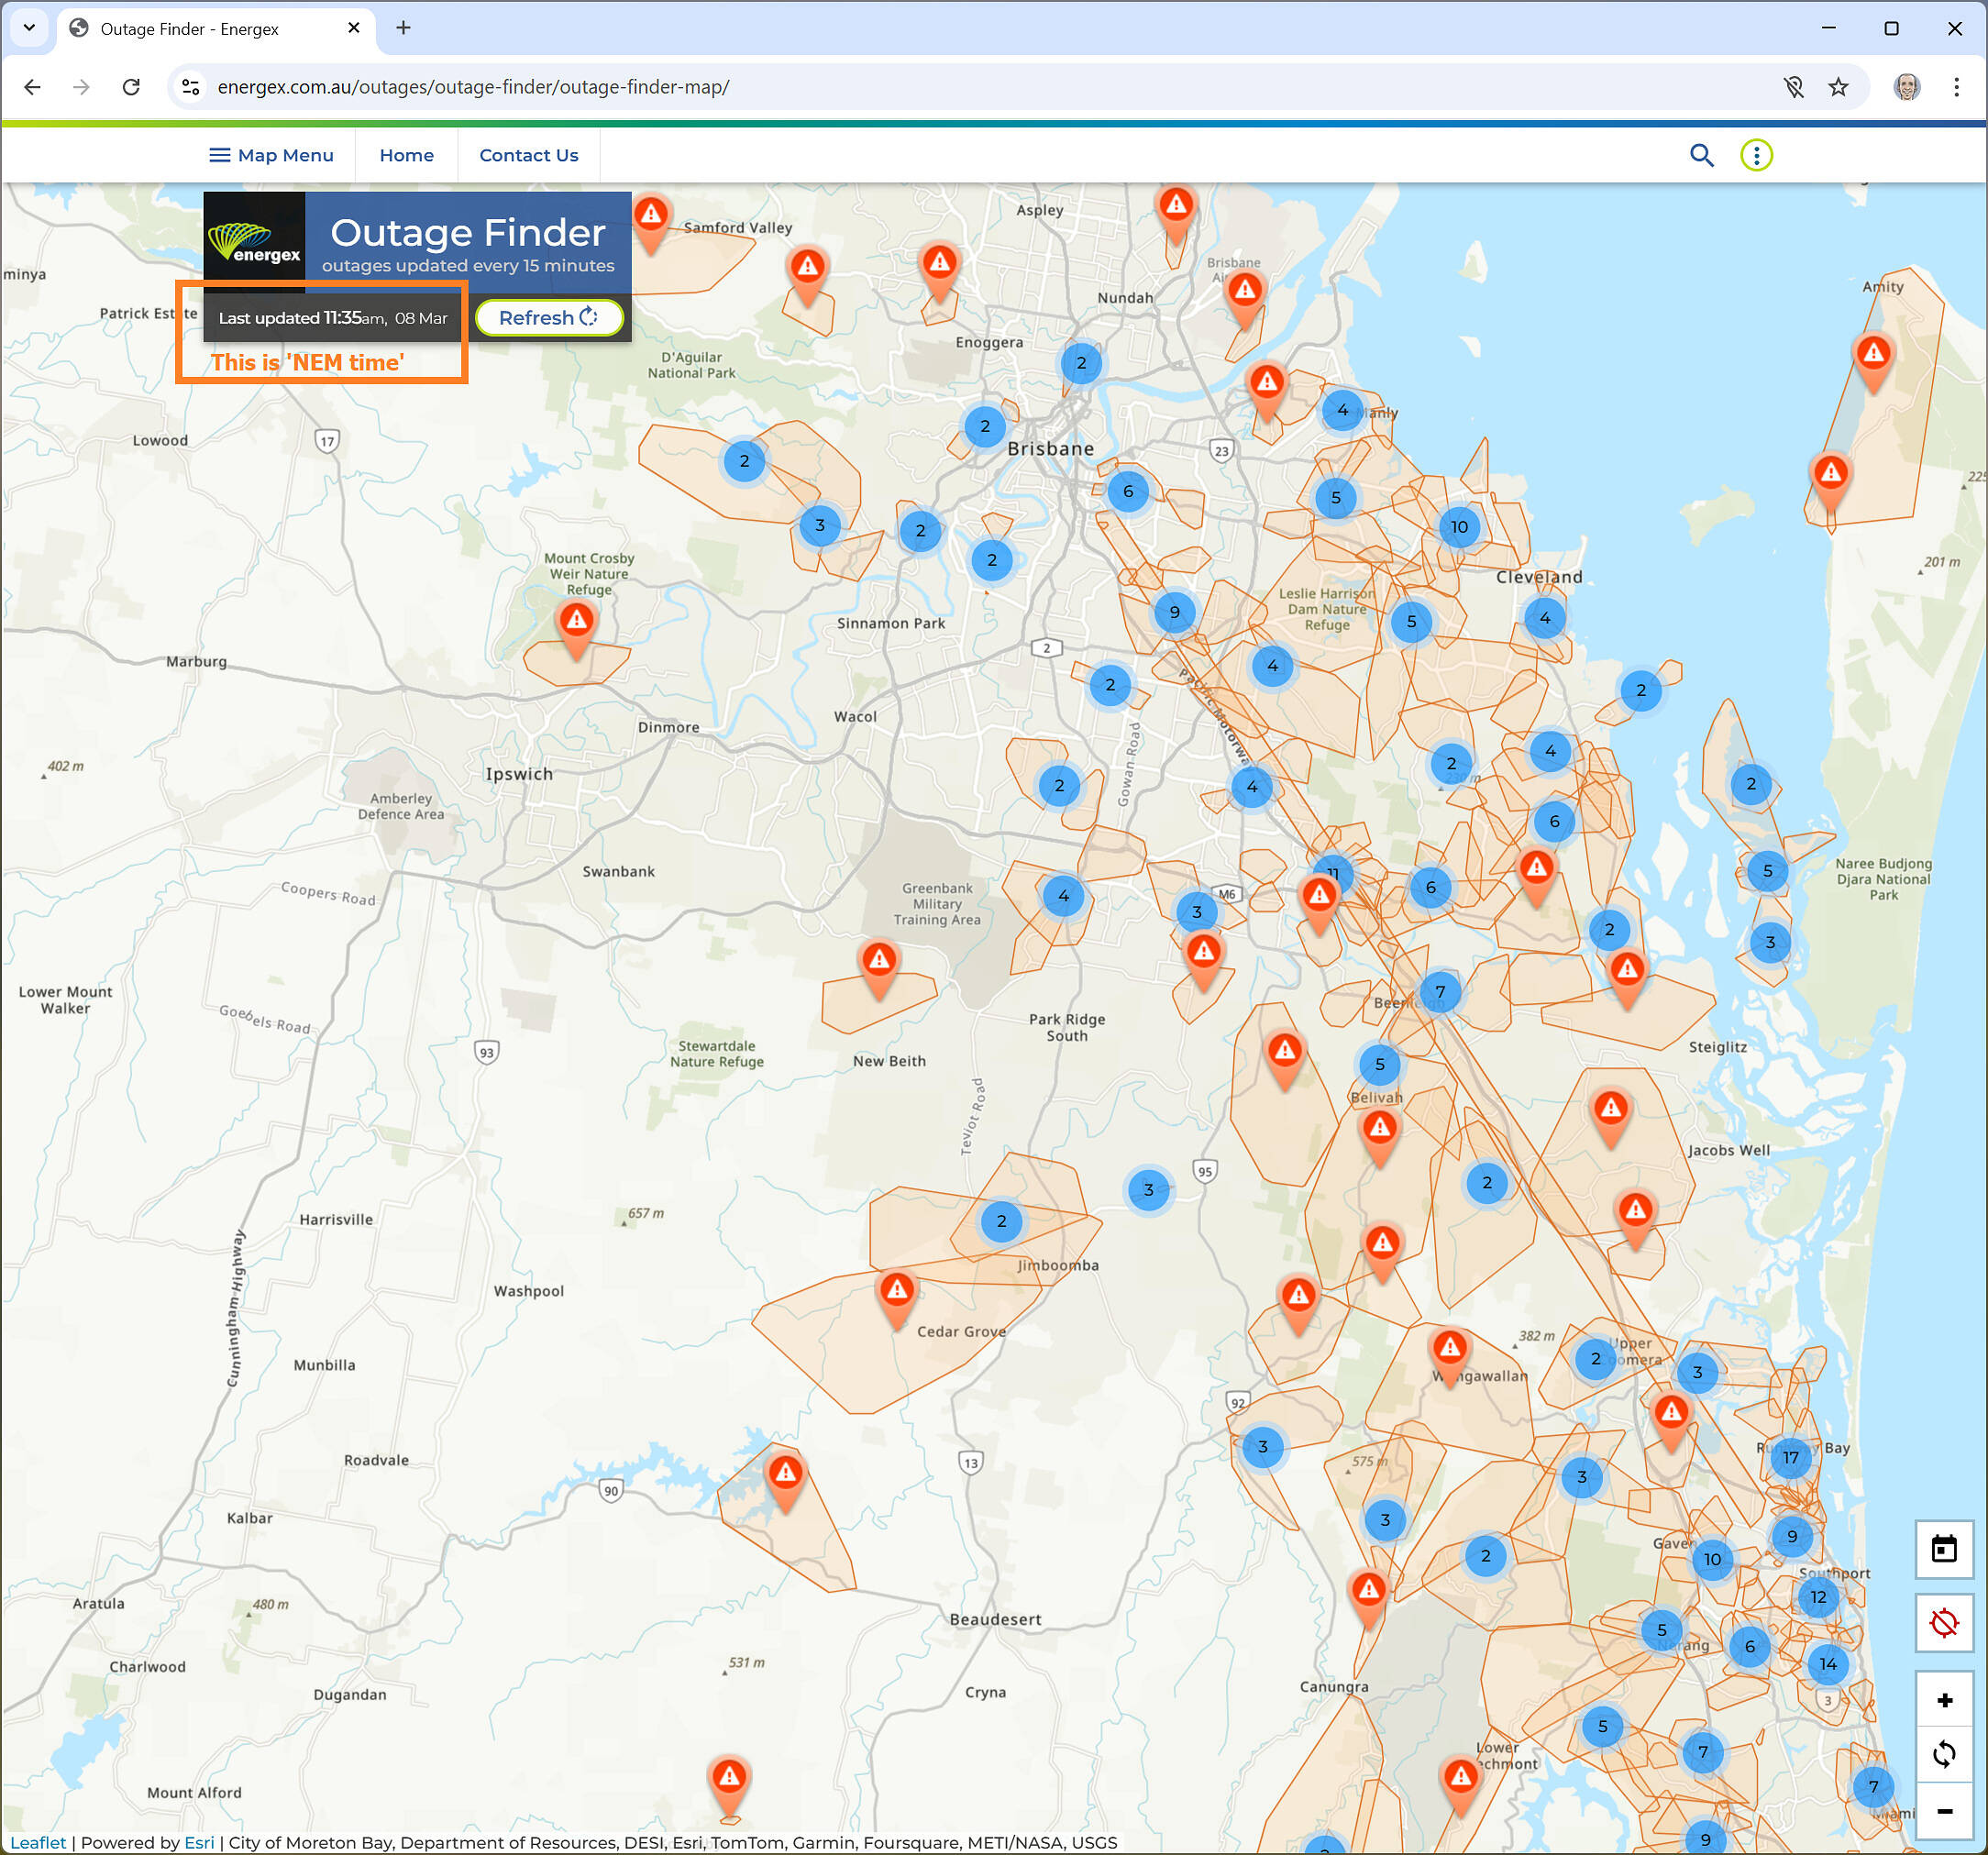Viewport: 1988px width, 1855px height.
Task: View site information icon in address bar
Action: 190,87
